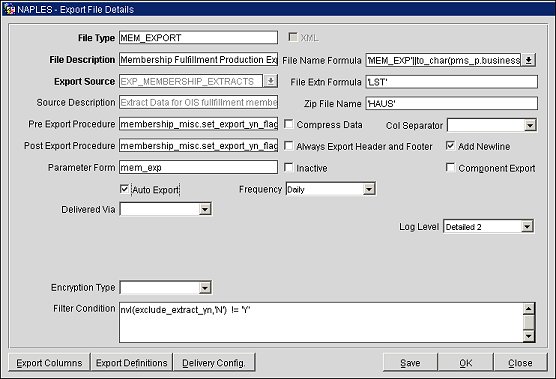Uncheck the Auto Export checkbox

pos(124,189)
